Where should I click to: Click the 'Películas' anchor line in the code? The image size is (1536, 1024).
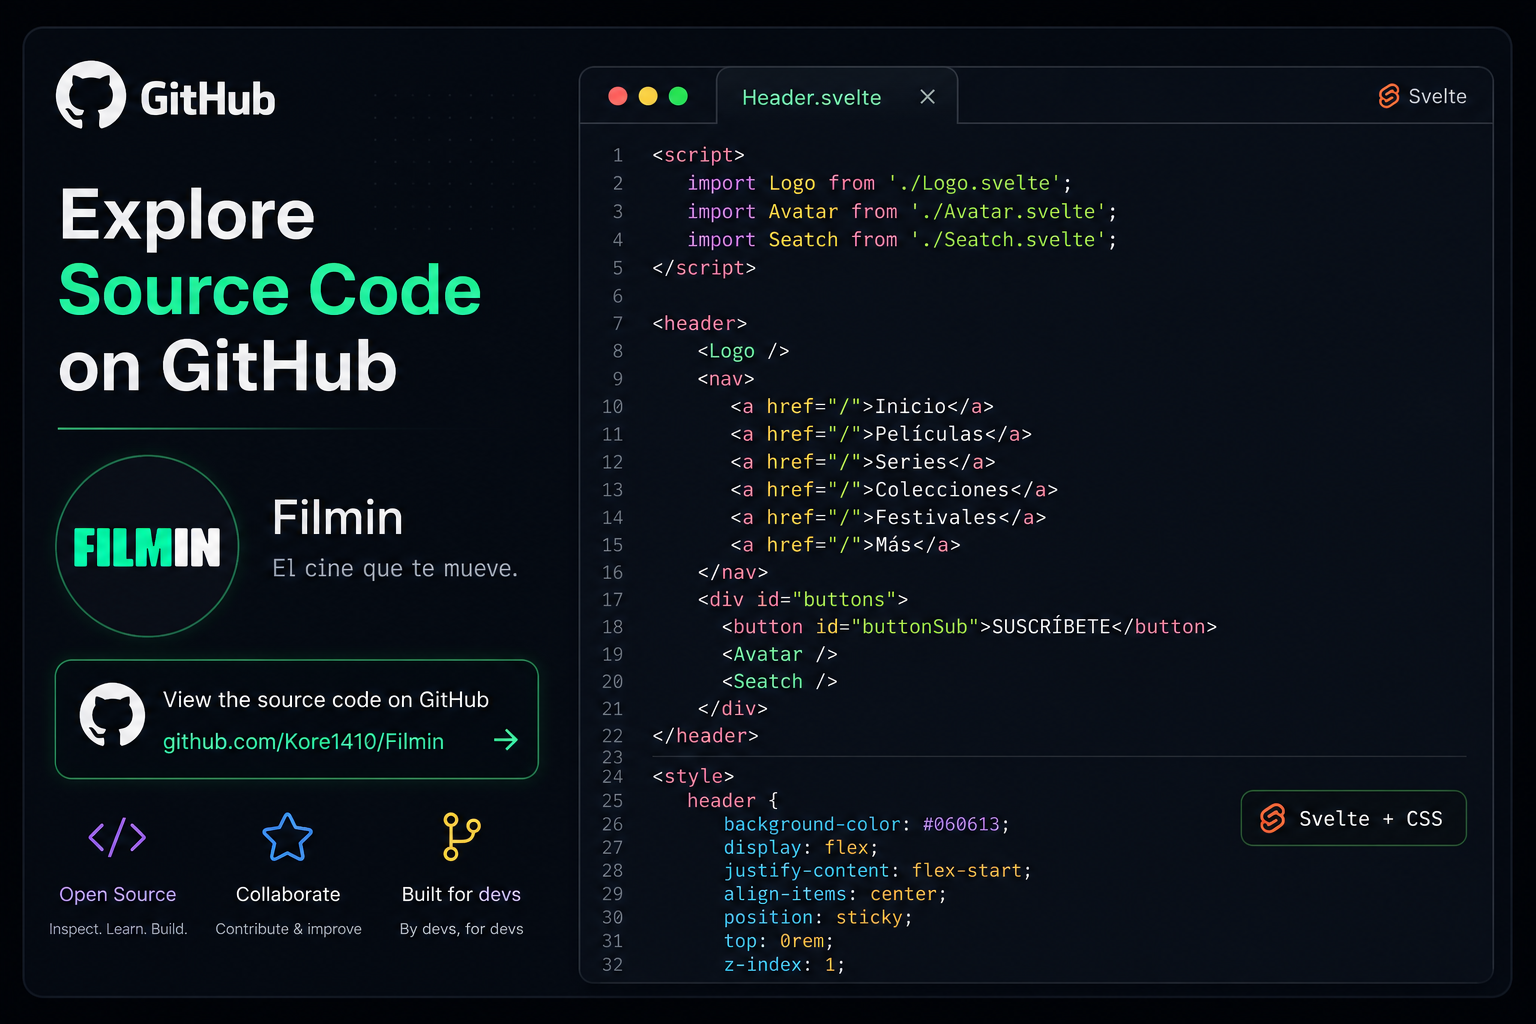[881, 434]
